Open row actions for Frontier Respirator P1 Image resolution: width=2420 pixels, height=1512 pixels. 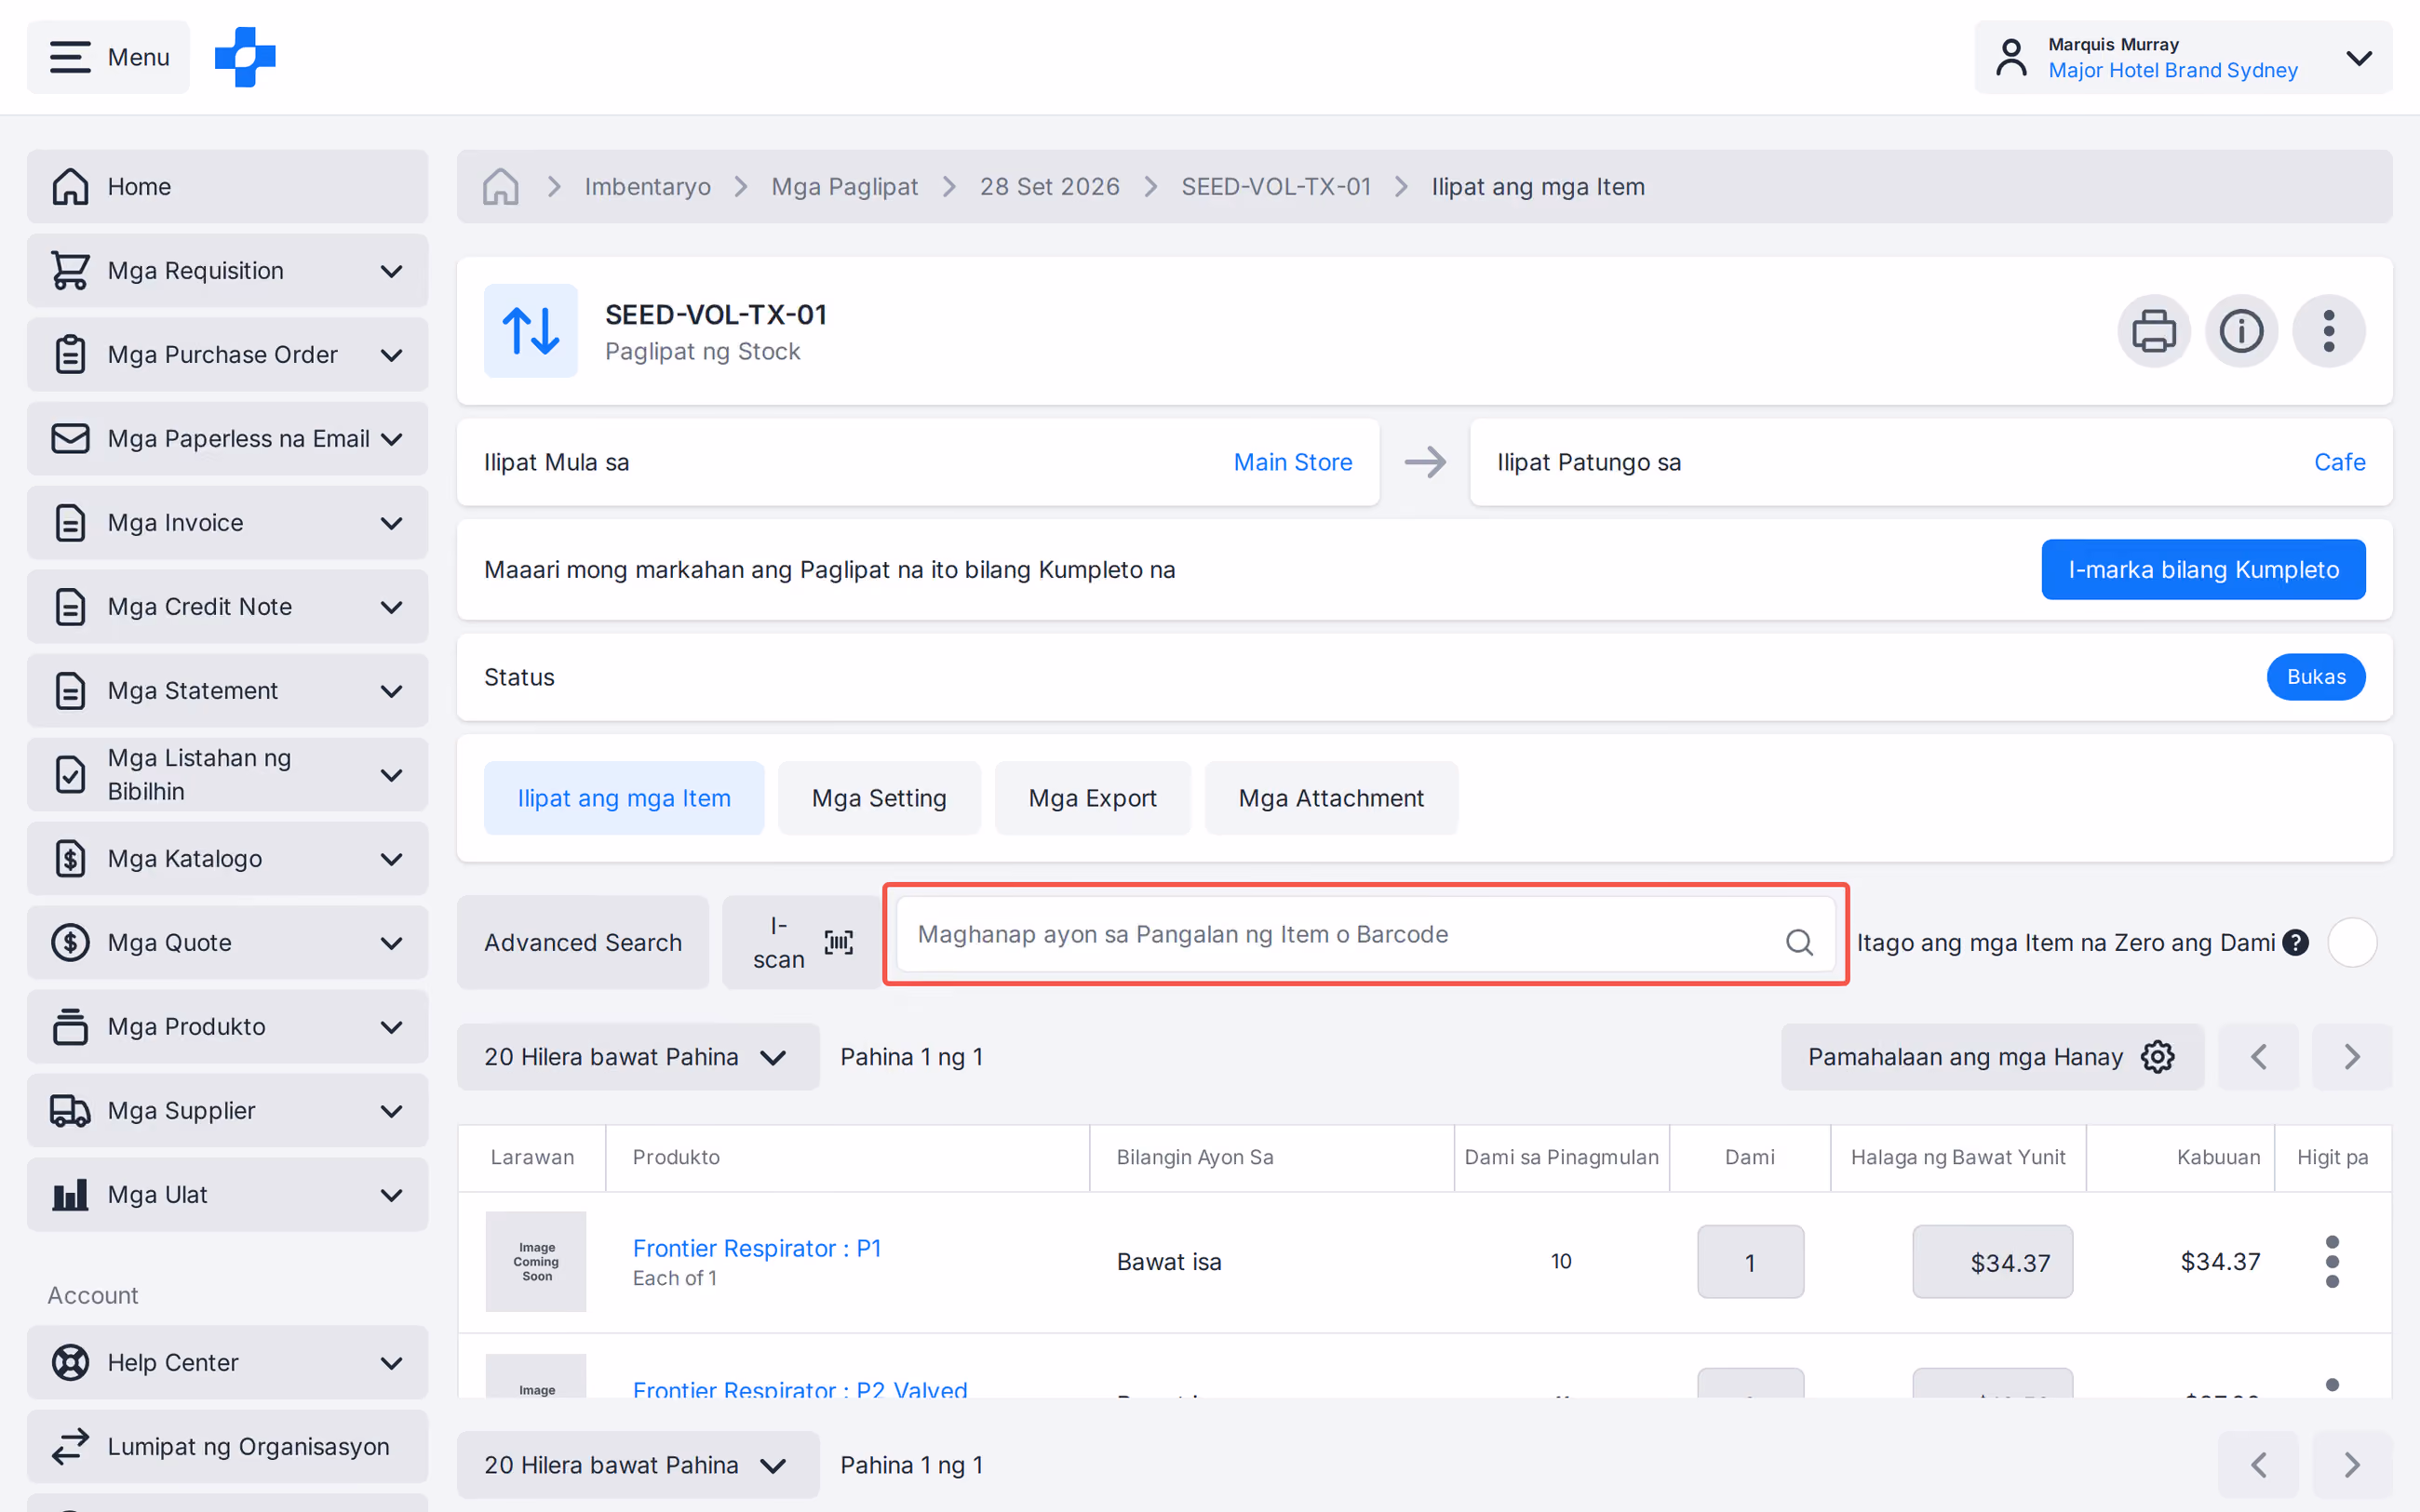click(x=2332, y=1262)
